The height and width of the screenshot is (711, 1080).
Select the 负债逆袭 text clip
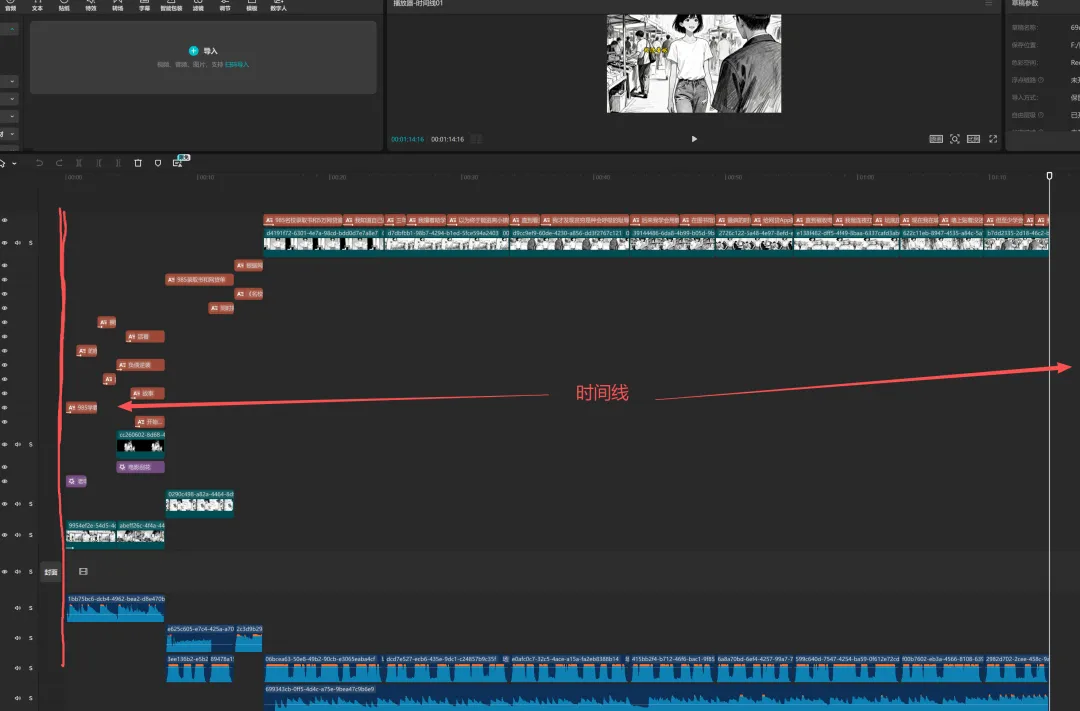141,365
